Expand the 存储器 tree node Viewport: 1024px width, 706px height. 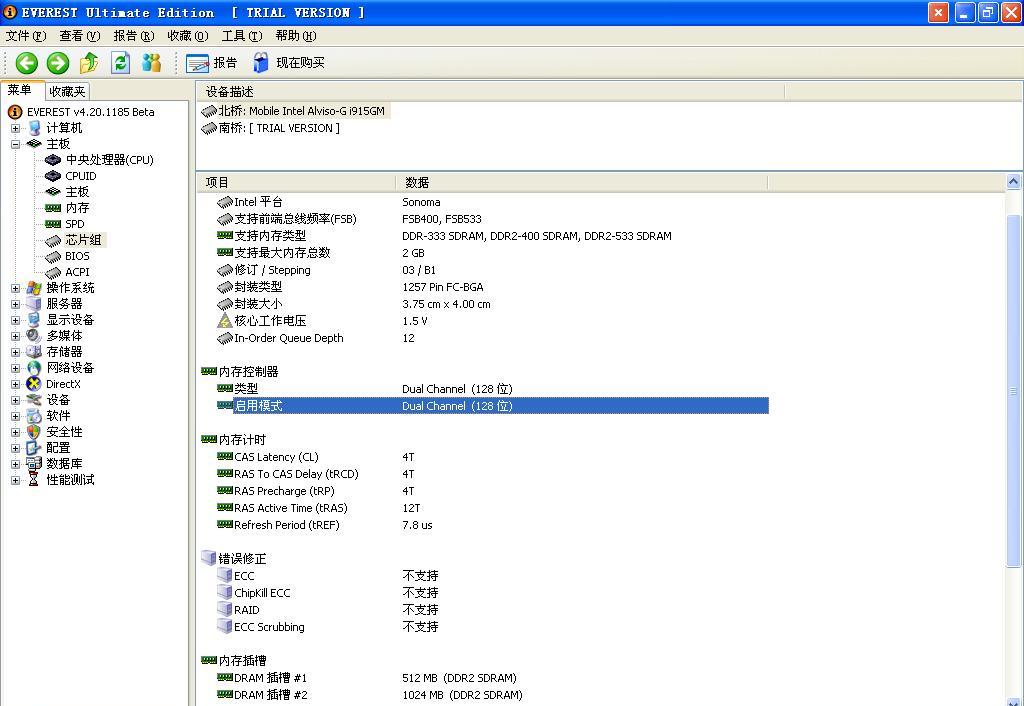(x=16, y=352)
